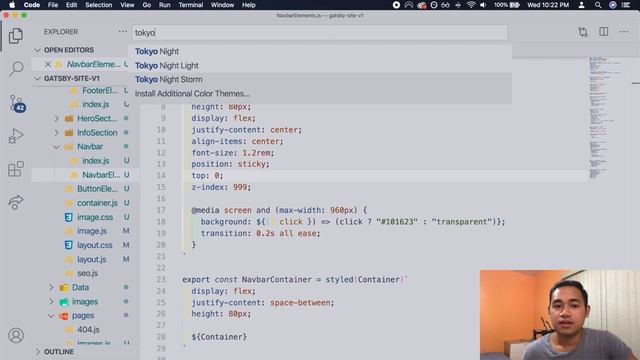
Task: Open the Extensions view
Action: (x=16, y=169)
